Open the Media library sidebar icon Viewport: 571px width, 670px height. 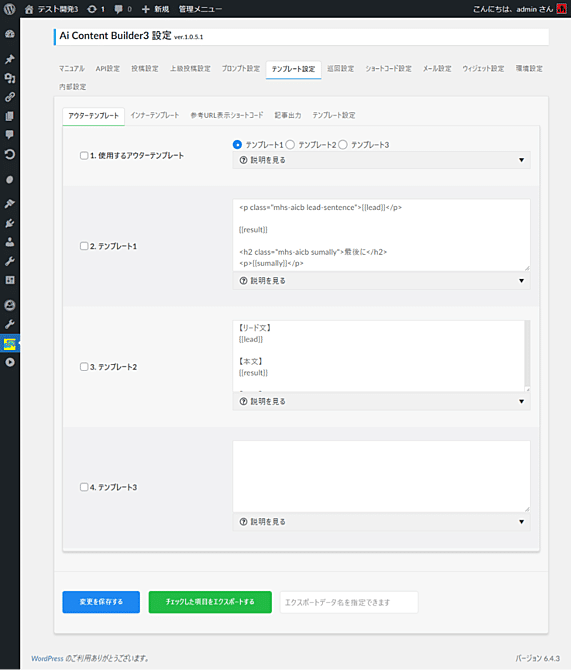click(10, 78)
